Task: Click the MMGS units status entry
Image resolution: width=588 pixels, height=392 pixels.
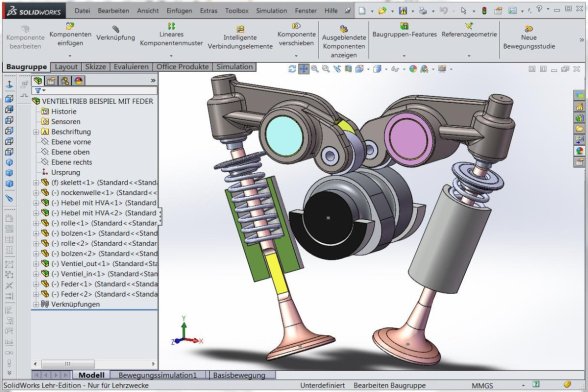Action: (x=482, y=385)
